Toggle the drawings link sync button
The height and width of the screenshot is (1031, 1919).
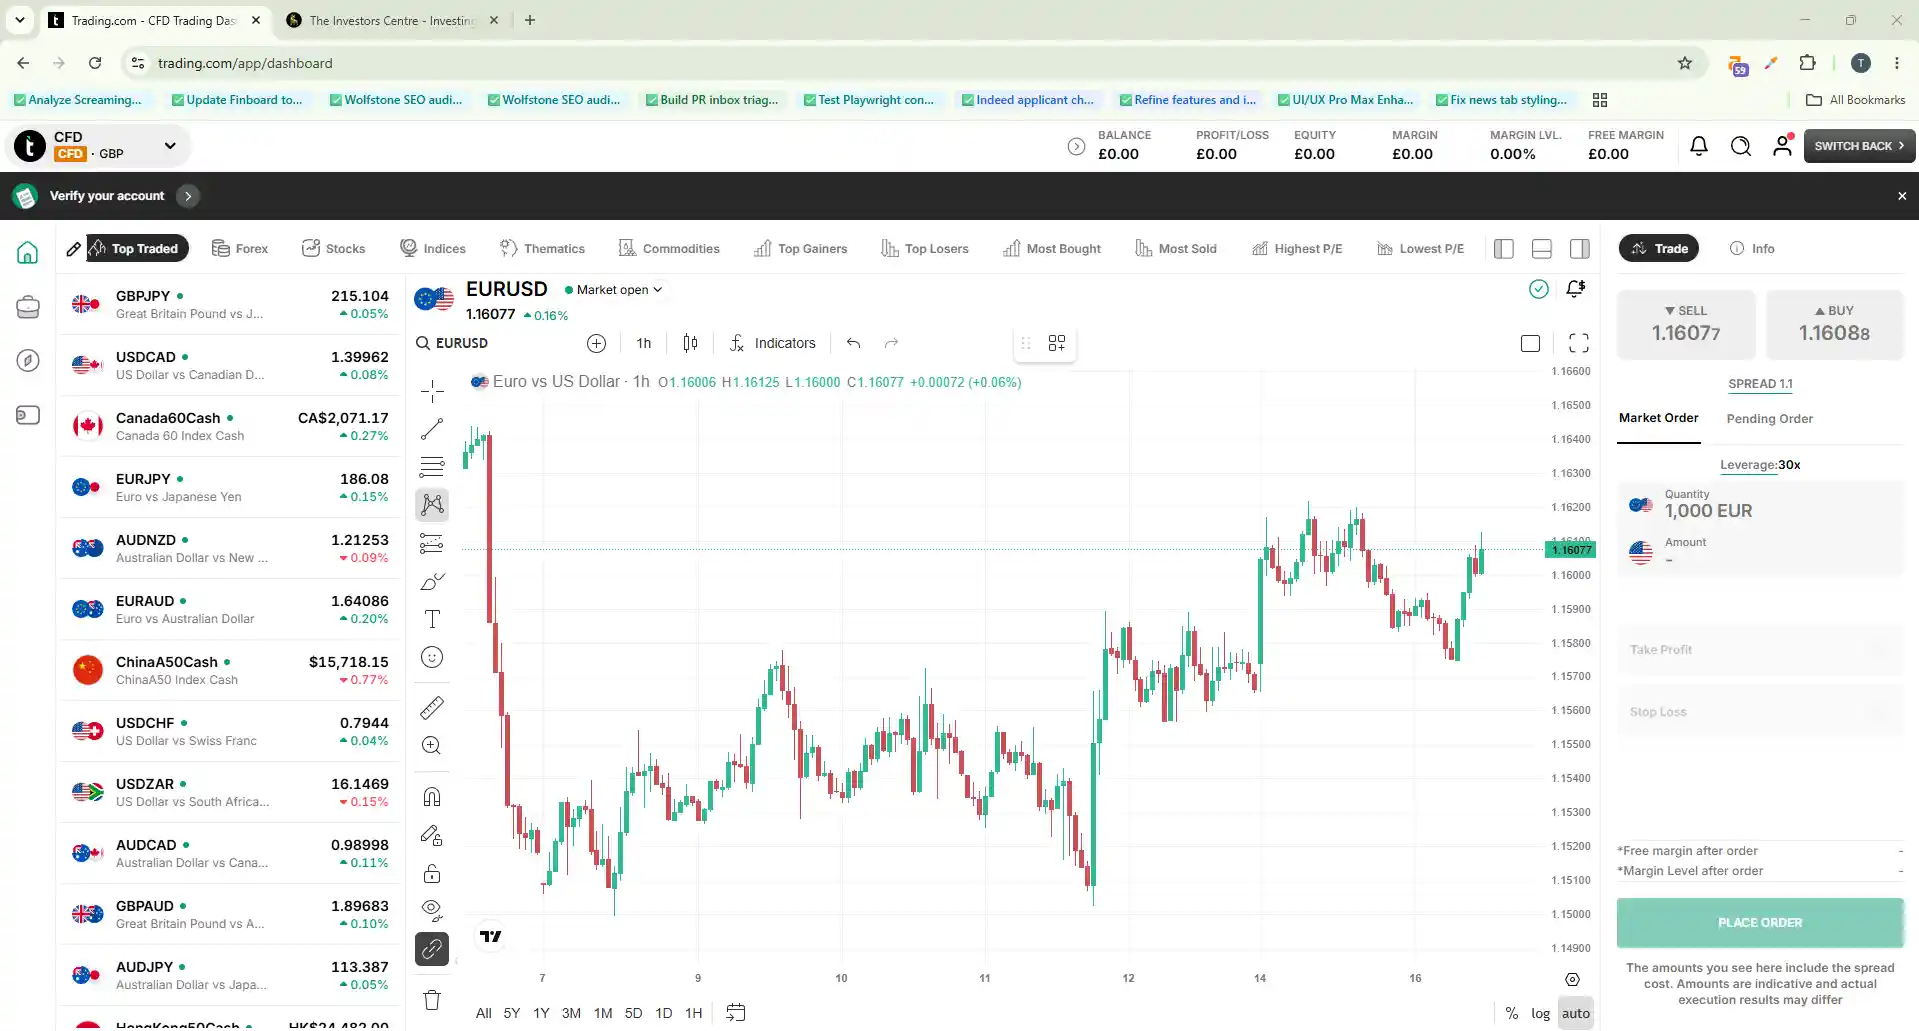pos(432,949)
